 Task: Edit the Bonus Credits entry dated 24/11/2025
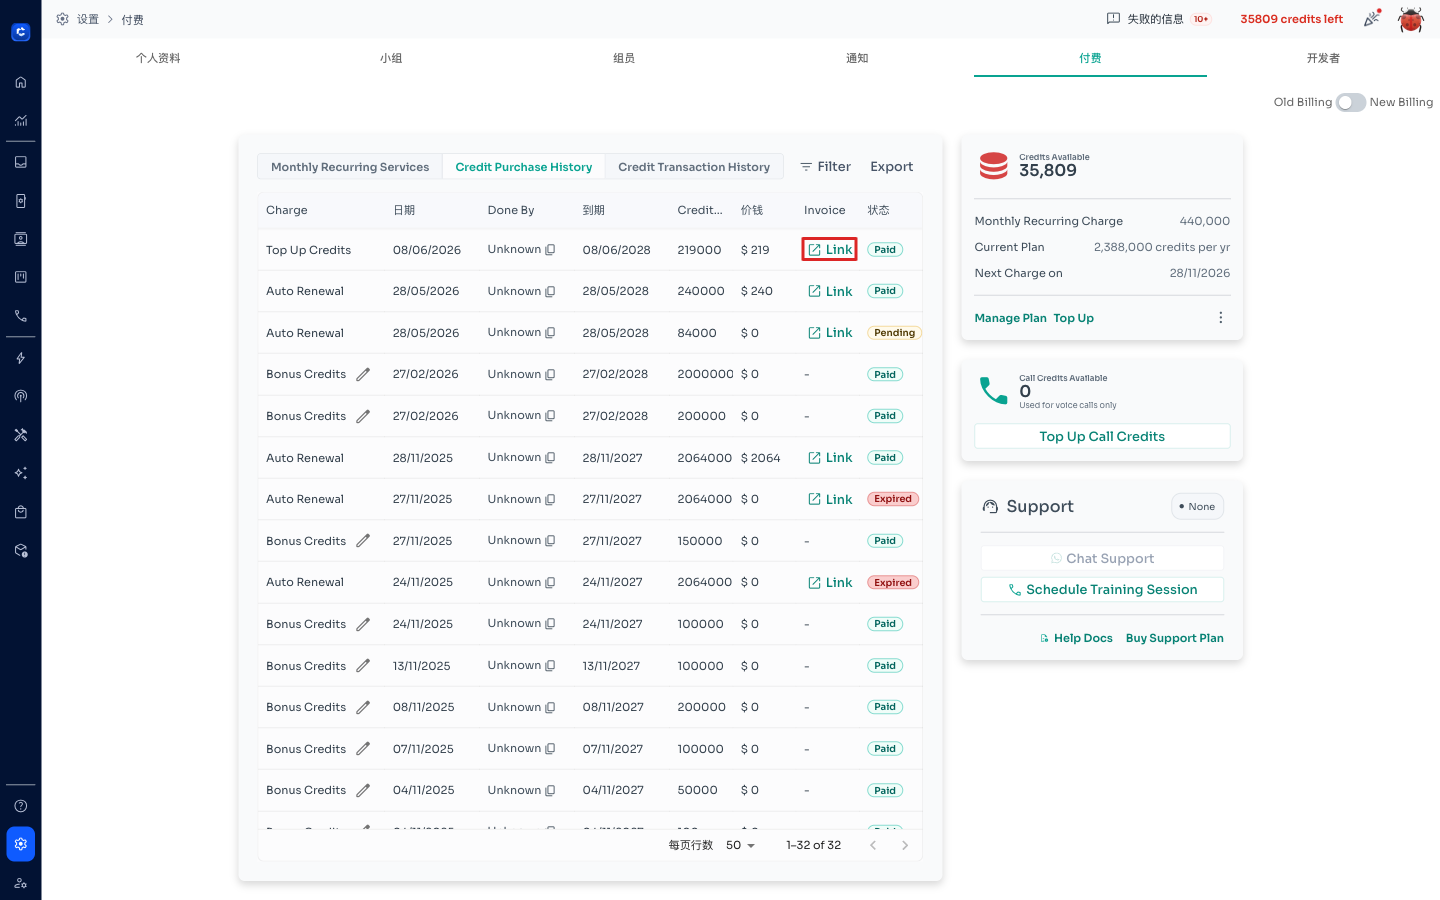(x=363, y=624)
